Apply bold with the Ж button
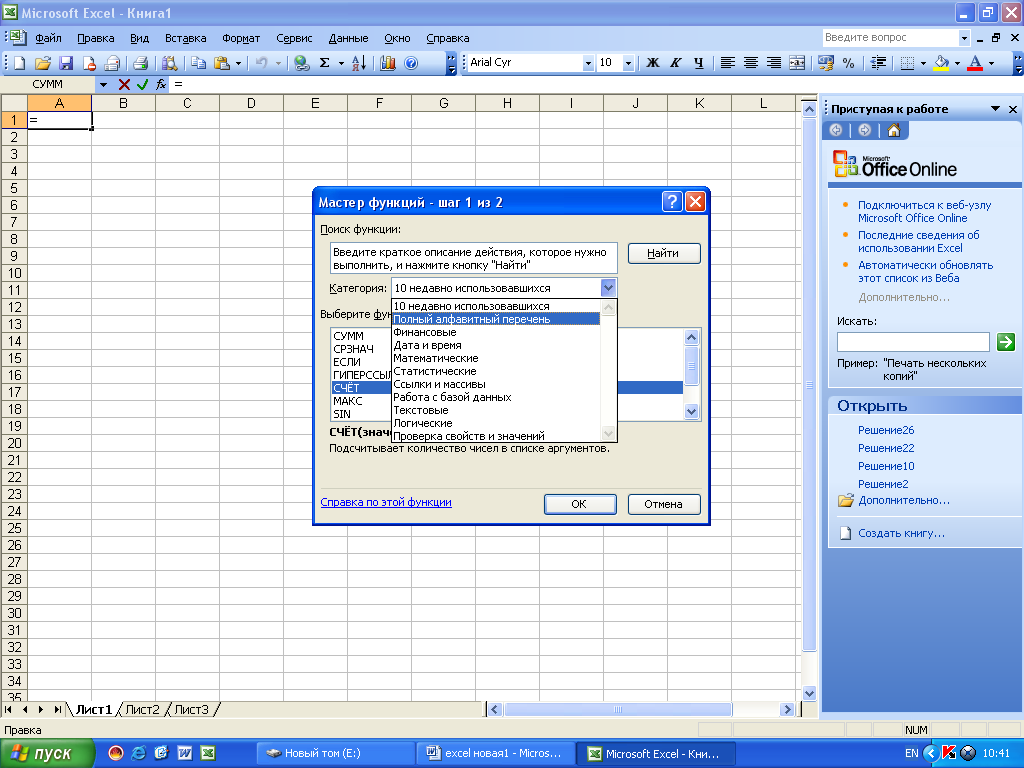The height and width of the screenshot is (768, 1024). coord(652,63)
